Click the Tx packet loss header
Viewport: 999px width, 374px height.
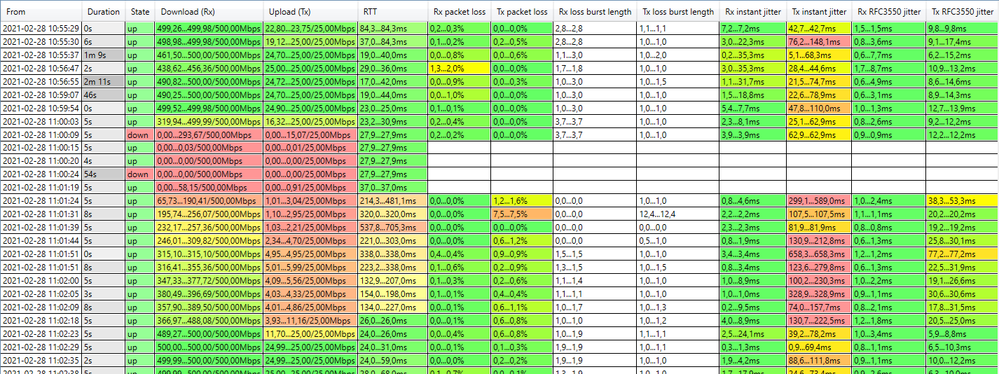point(522,11)
